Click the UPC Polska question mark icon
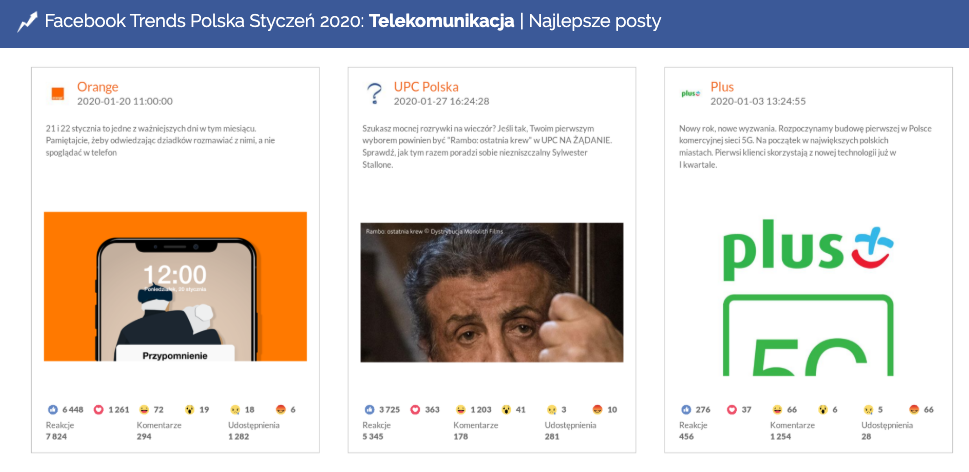Viewport: 969px width, 472px height. coord(374,94)
